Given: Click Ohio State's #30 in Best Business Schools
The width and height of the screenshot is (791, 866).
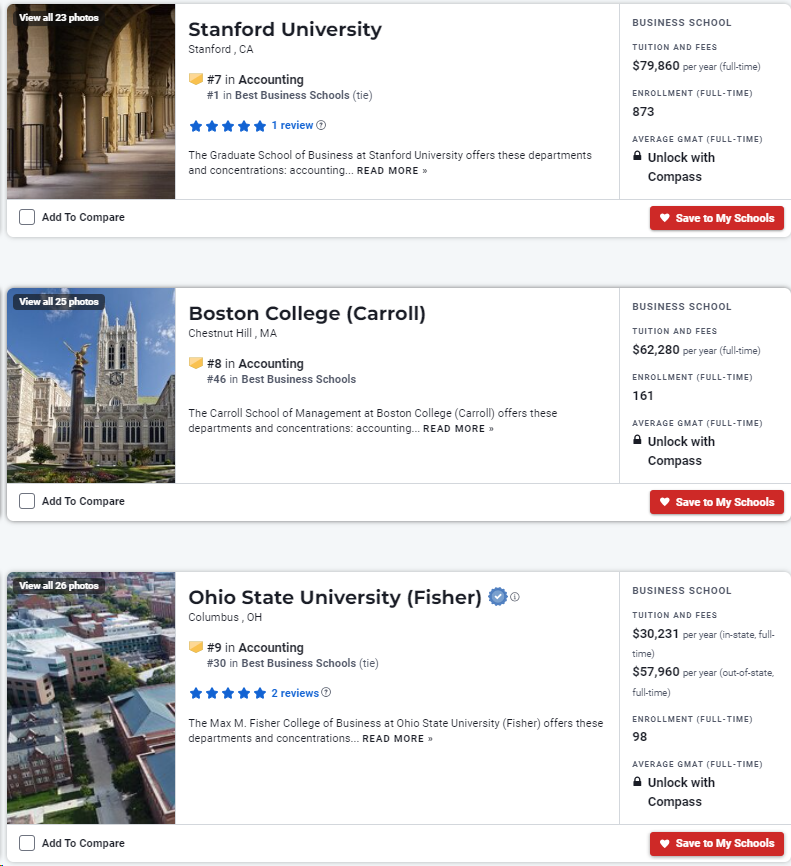Looking at the screenshot, I should click(293, 663).
